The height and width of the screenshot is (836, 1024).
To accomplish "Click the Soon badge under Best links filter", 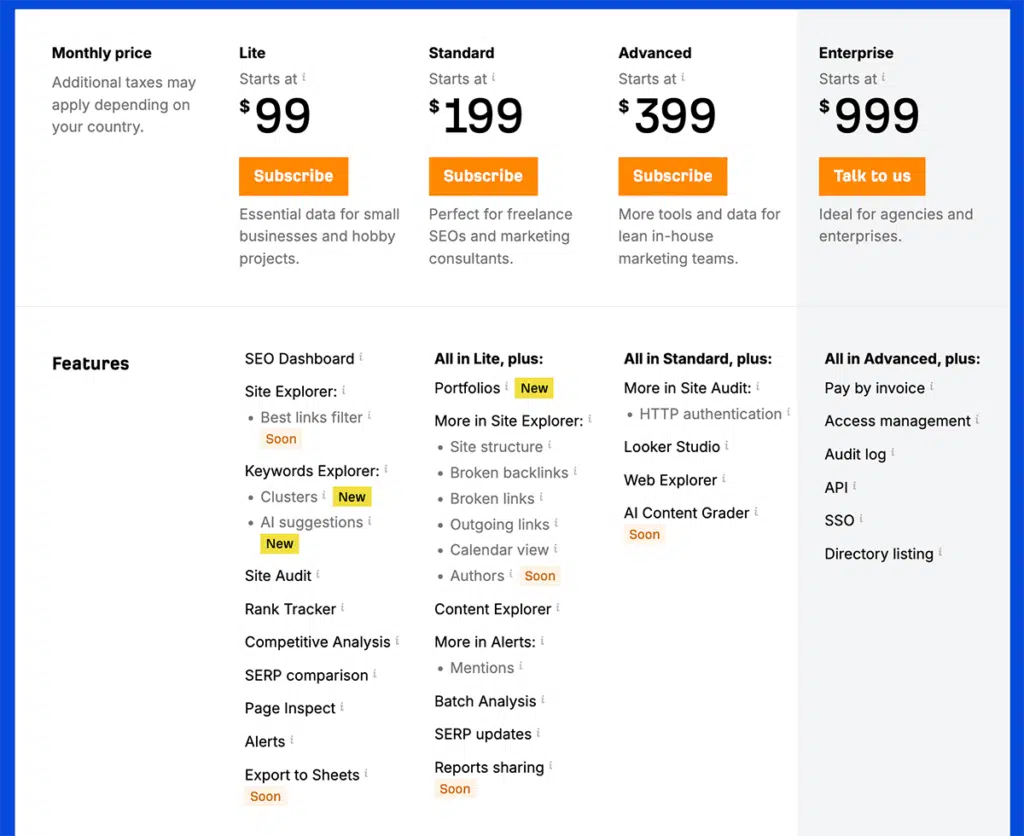I will coord(281,439).
